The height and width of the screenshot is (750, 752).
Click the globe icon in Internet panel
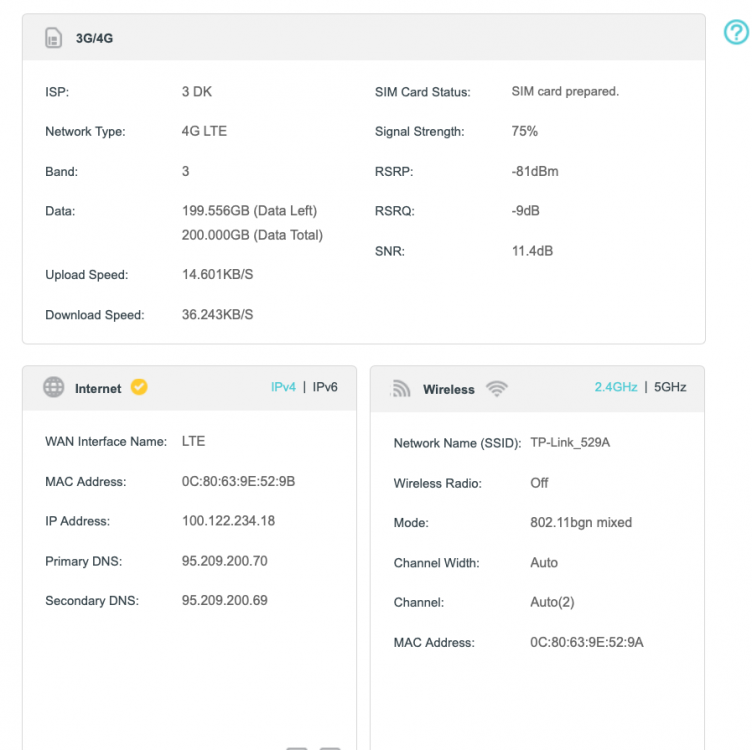54,388
